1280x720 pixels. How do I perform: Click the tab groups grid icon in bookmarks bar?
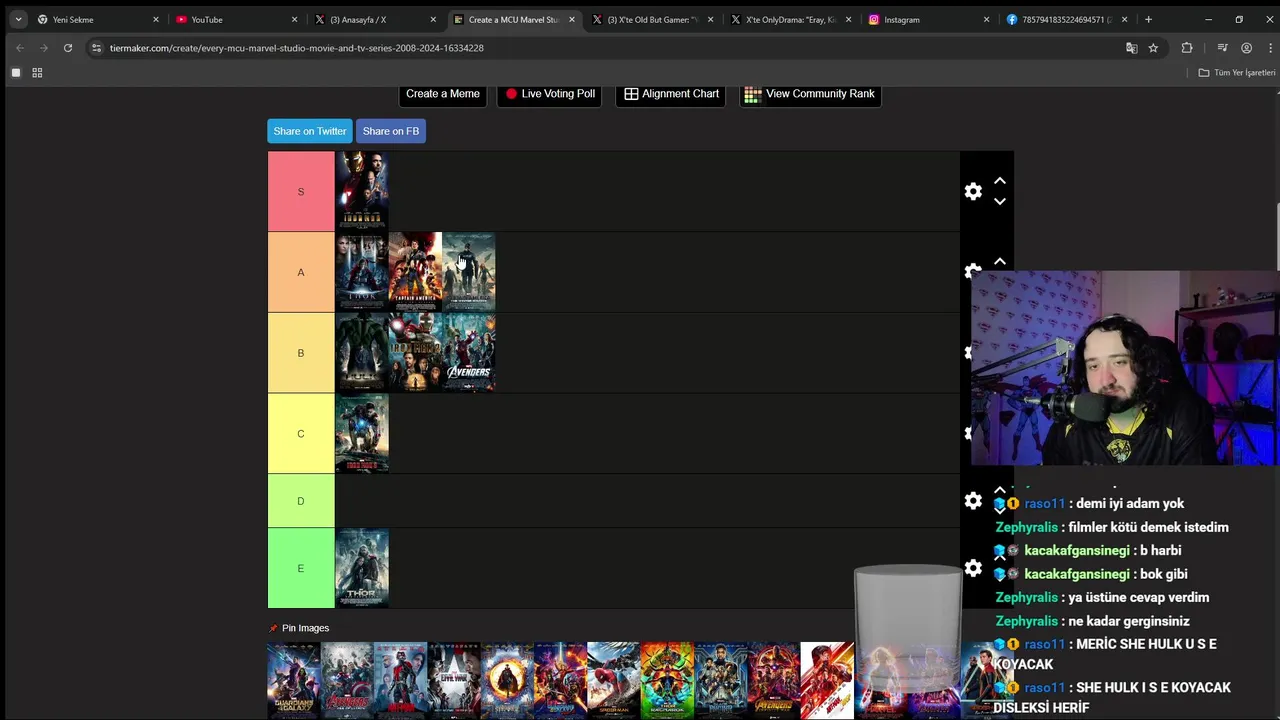[37, 72]
